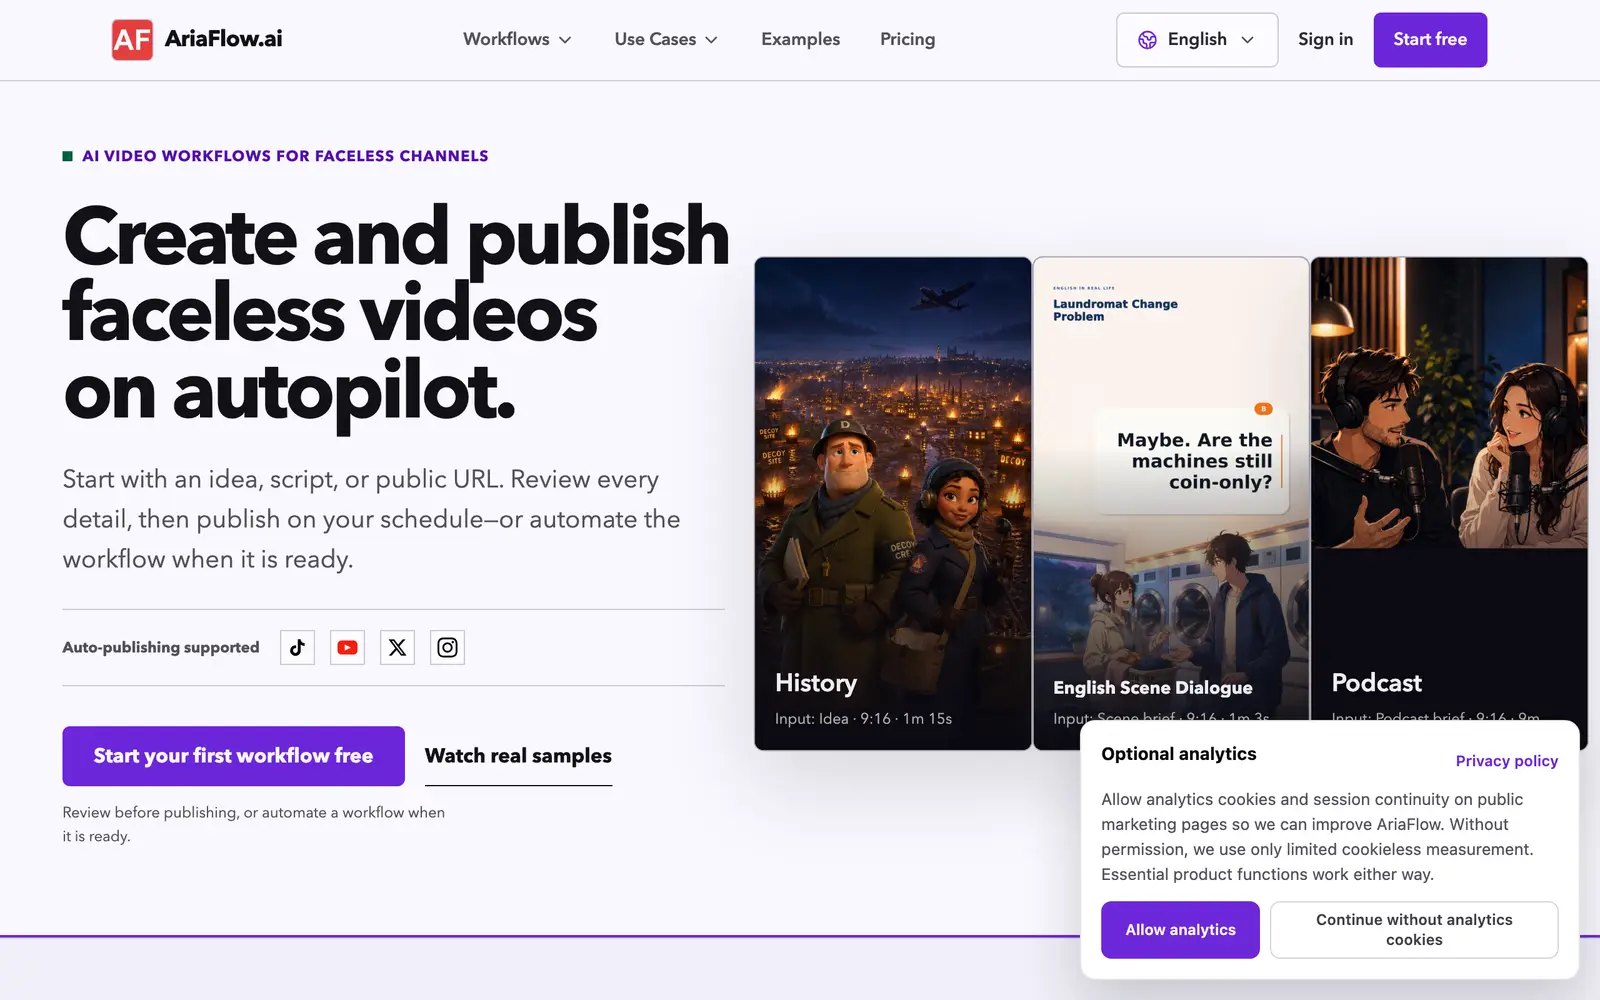Click the Allow analytics button

click(1180, 930)
